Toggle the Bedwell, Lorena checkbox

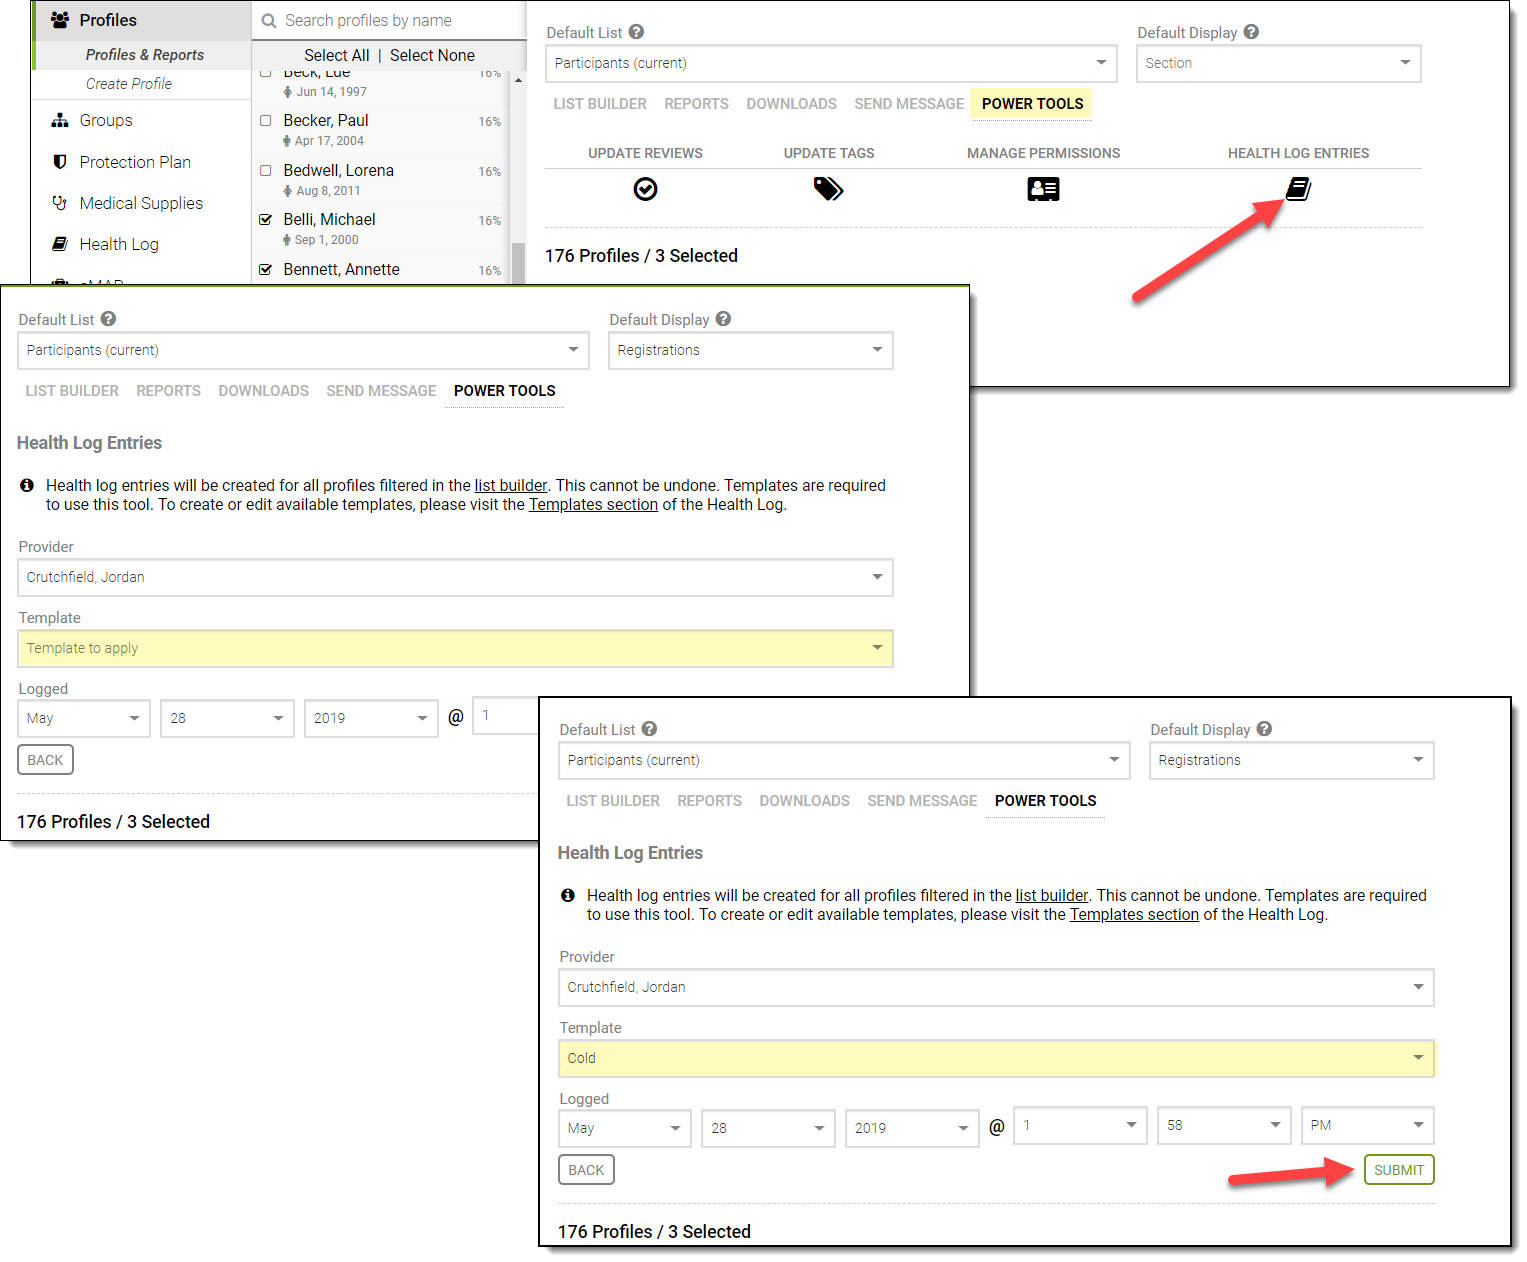[266, 171]
